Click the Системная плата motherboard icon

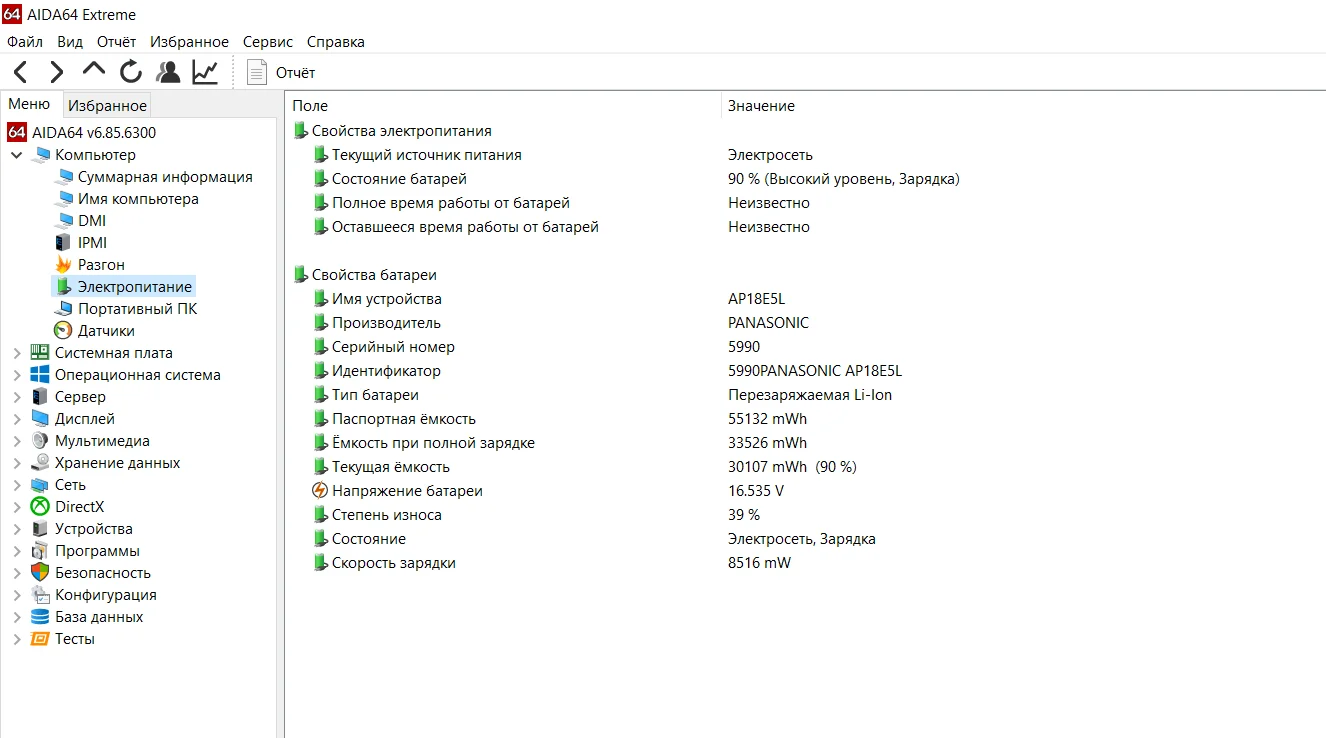coord(40,353)
